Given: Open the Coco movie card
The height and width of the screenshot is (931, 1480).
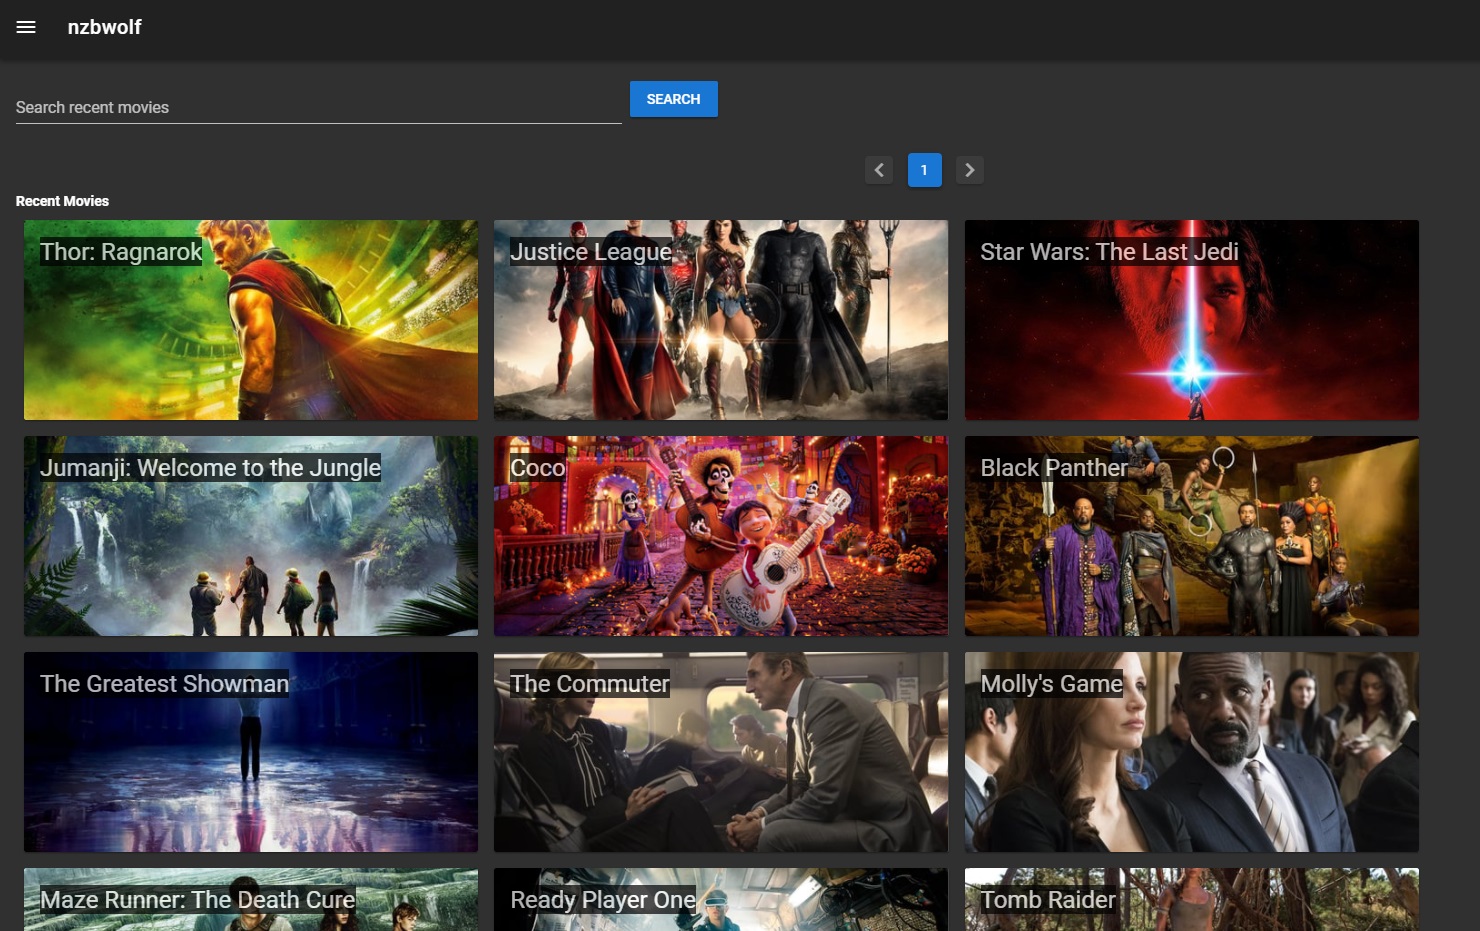Looking at the screenshot, I should pyautogui.click(x=721, y=536).
